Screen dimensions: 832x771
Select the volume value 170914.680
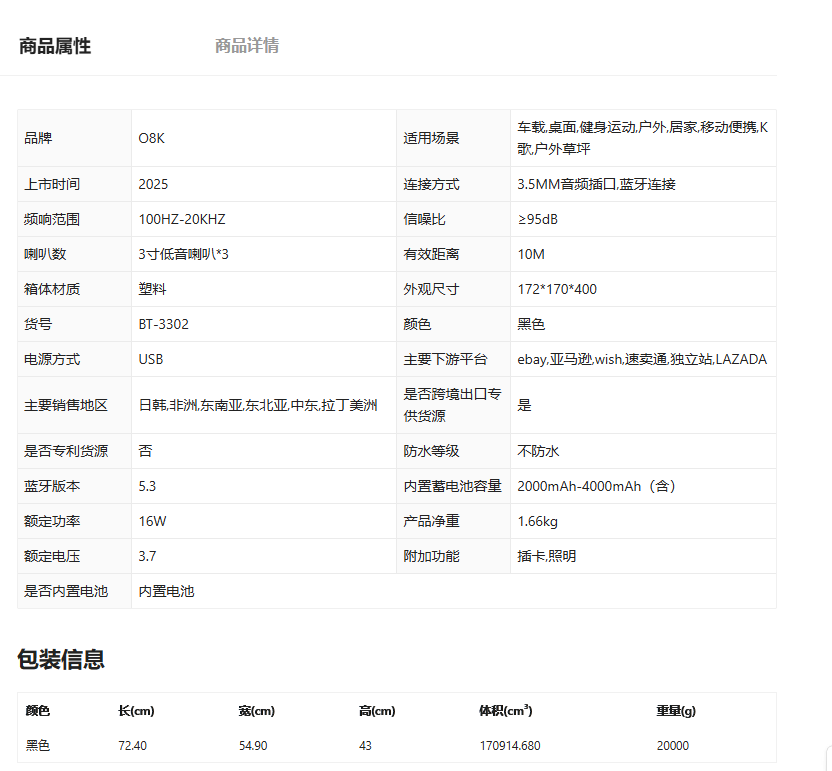(x=510, y=746)
